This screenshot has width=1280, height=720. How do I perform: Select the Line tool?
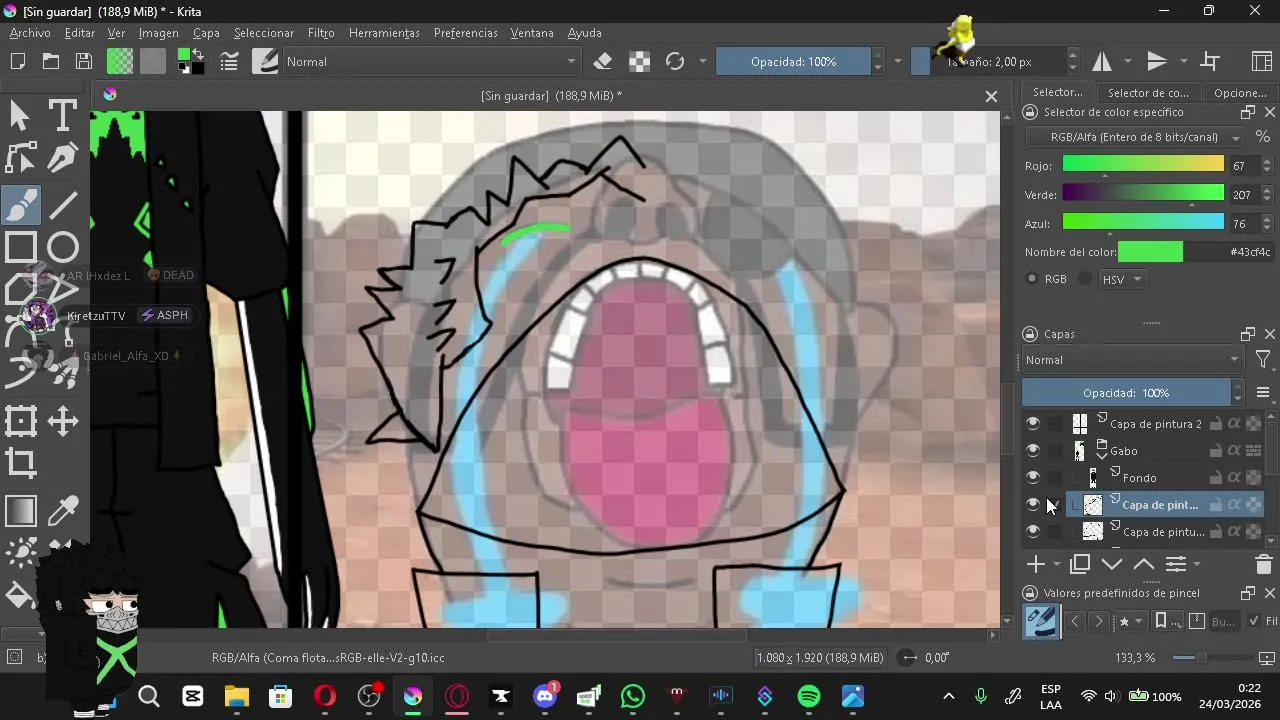click(63, 205)
